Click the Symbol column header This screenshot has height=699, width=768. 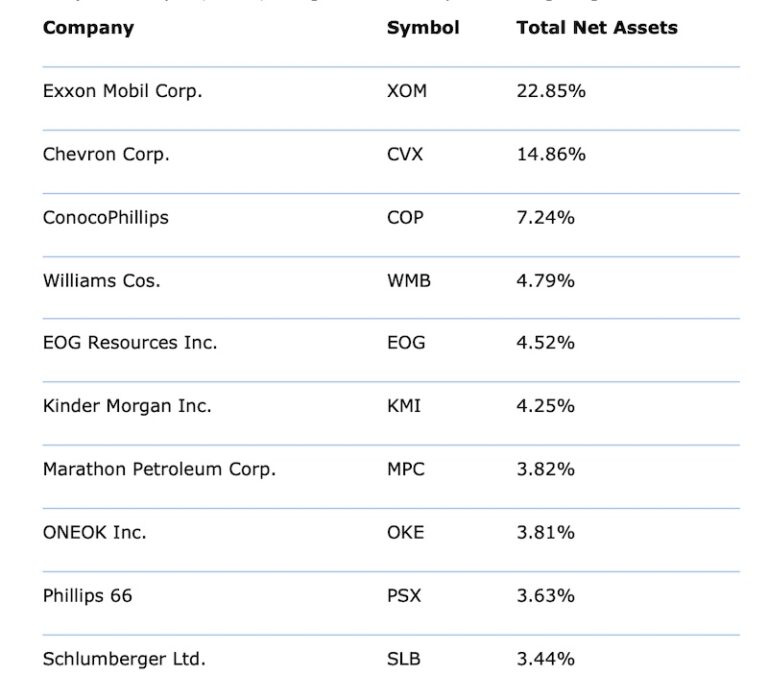coord(423,28)
